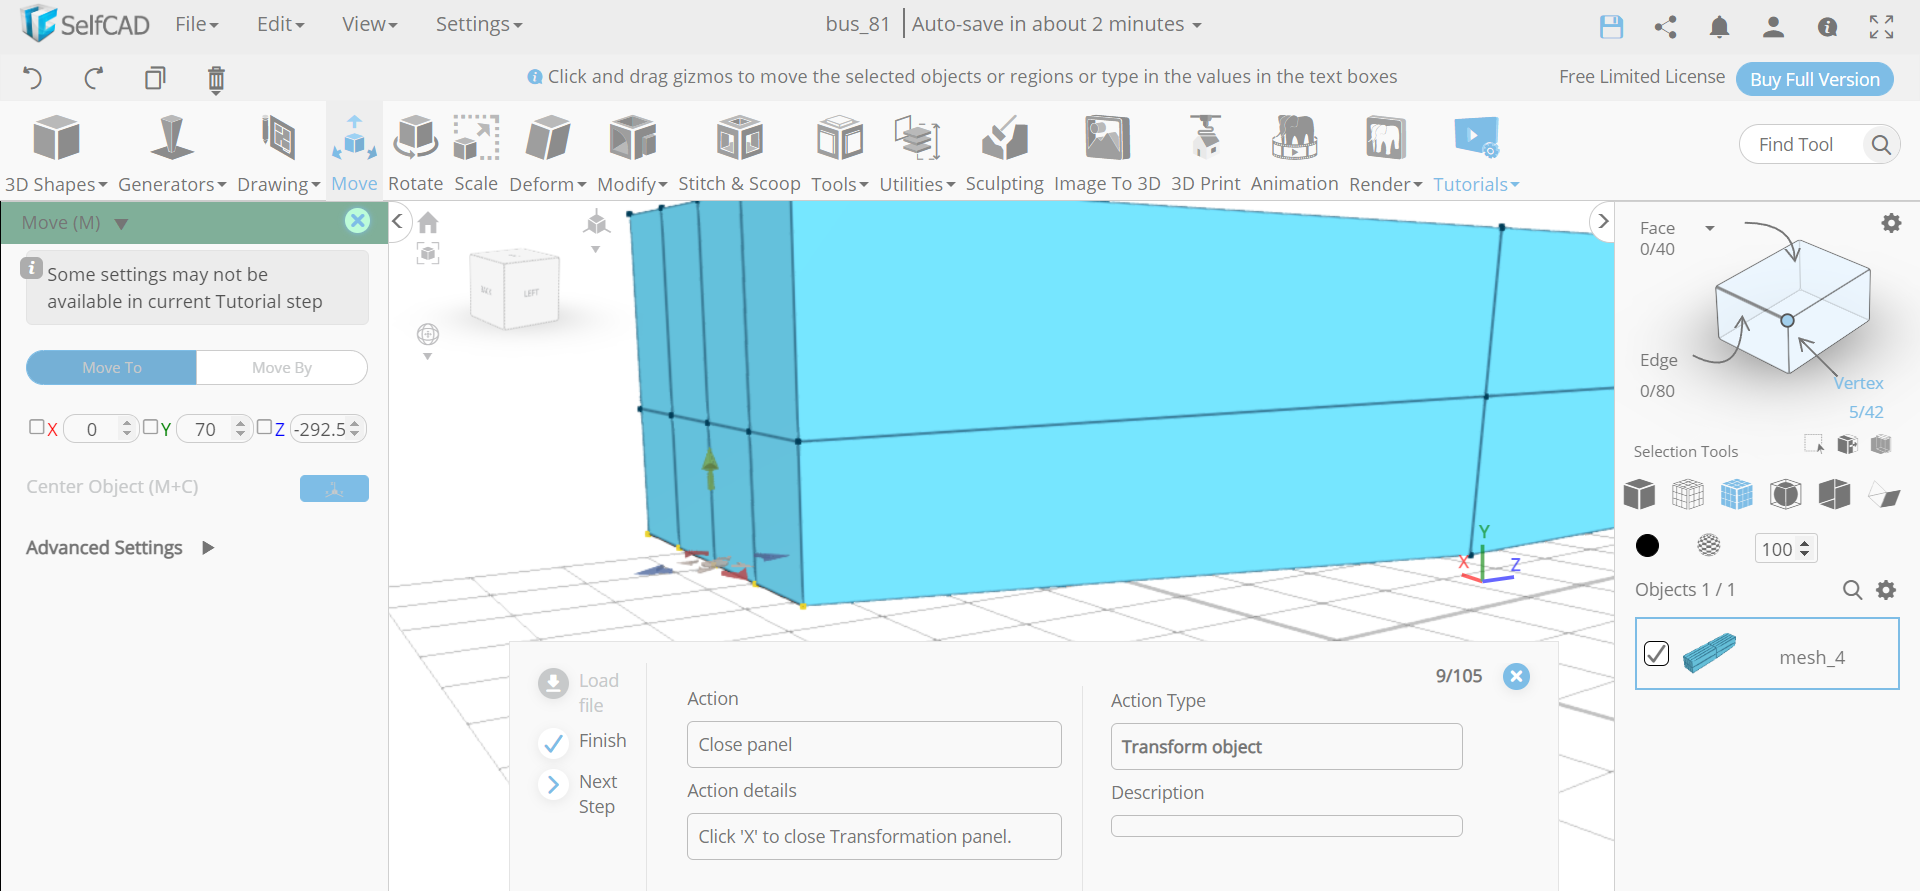Click the Delete trash icon
The image size is (1920, 891).
[x=216, y=79]
